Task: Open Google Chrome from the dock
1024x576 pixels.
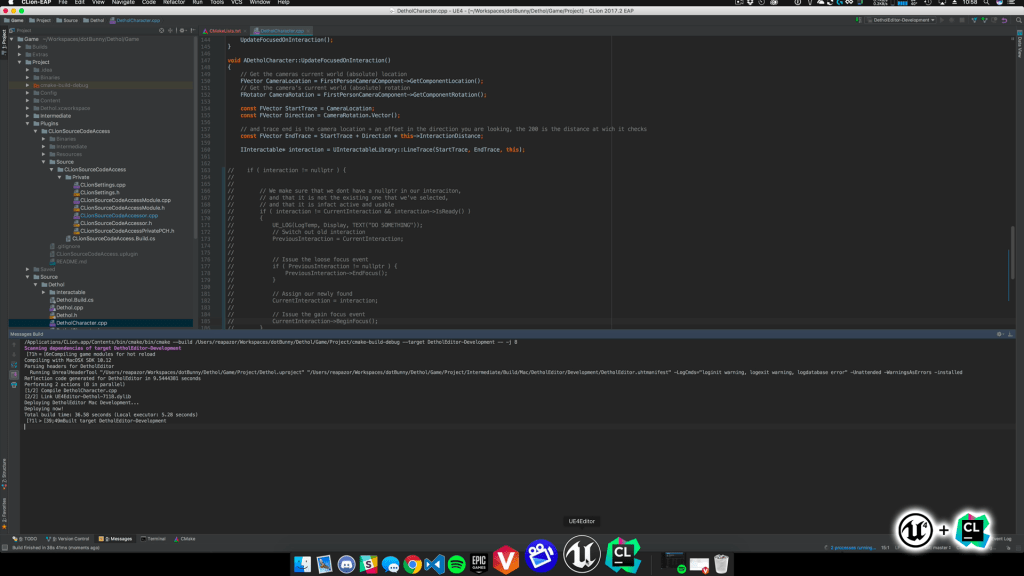Action: (412, 565)
